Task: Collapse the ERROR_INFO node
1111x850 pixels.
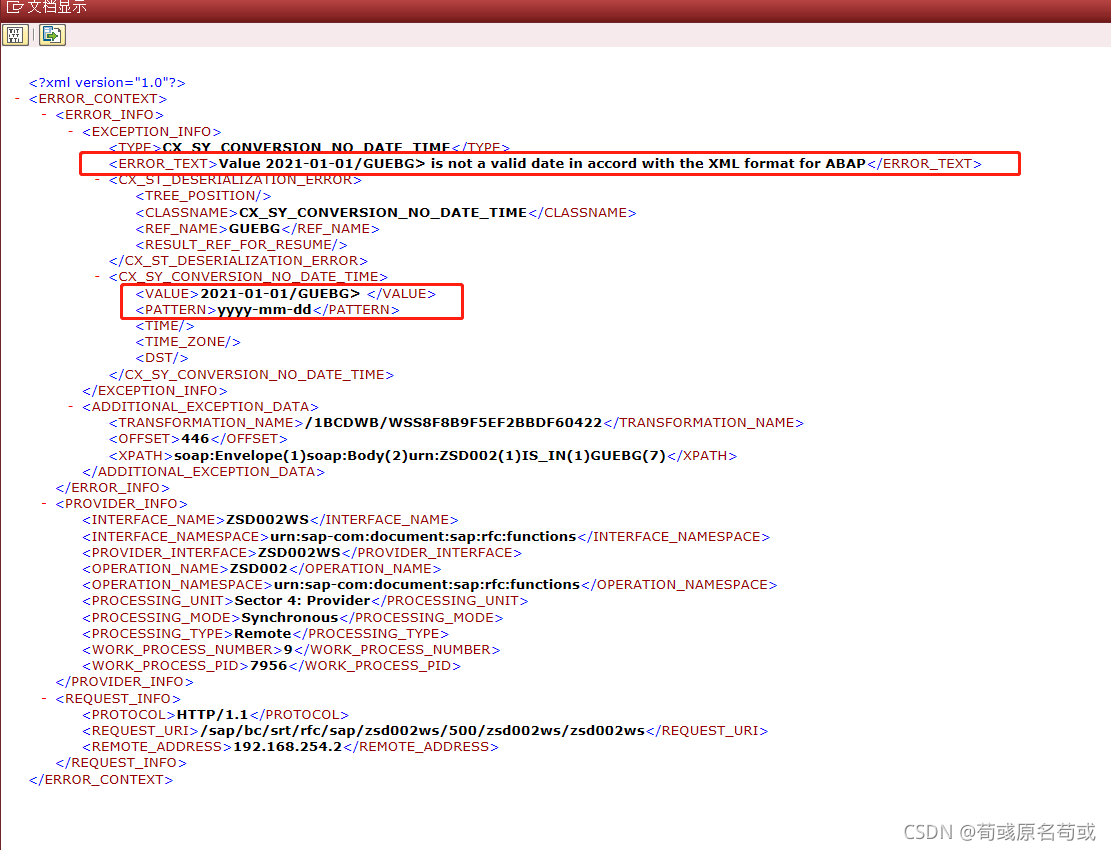Action: coord(43,114)
